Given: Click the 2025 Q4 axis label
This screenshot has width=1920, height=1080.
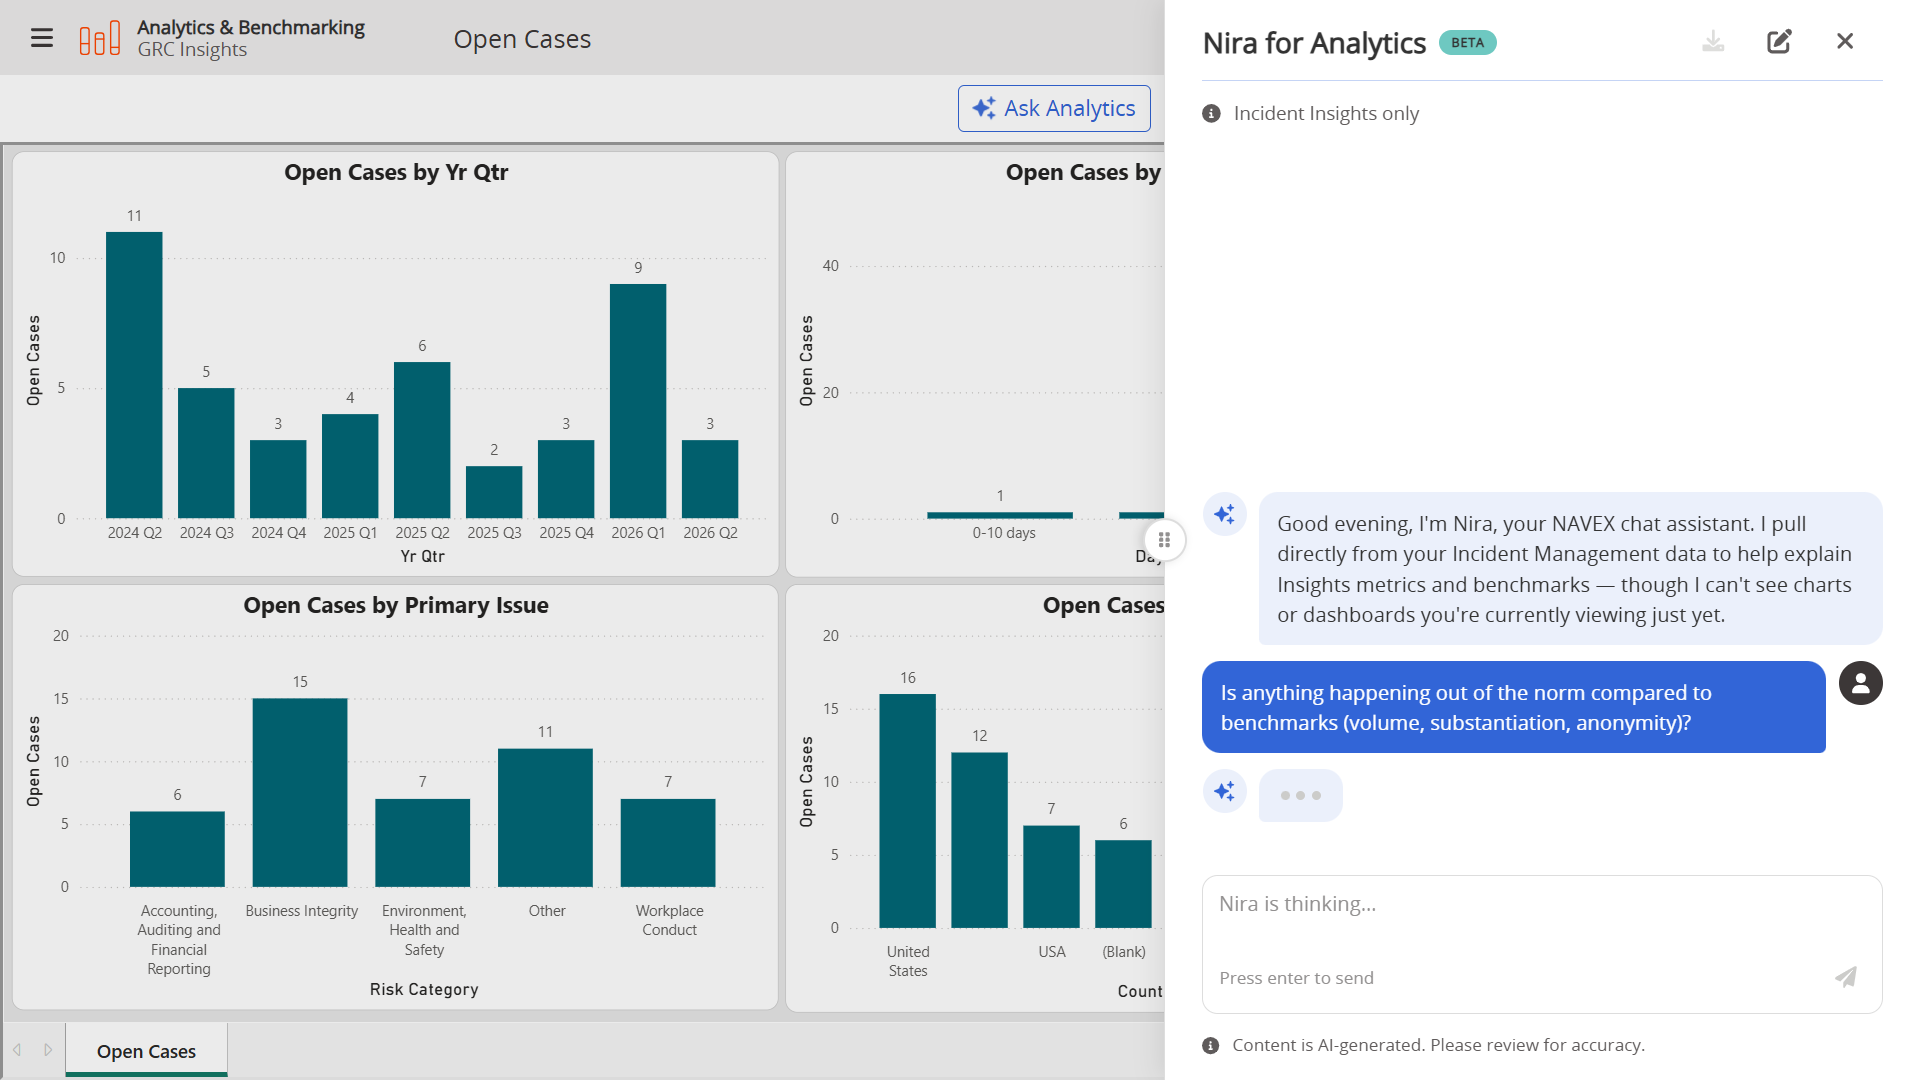Looking at the screenshot, I should pos(566,533).
